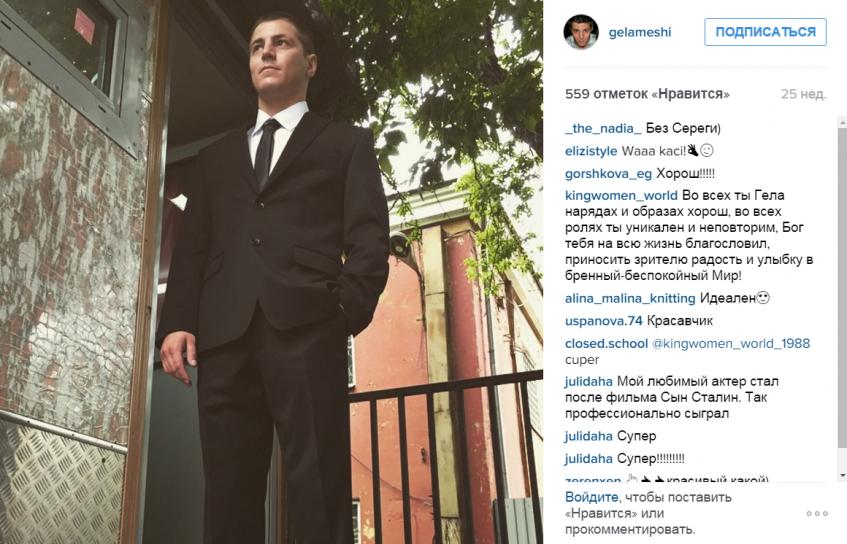Open the Войдите login link
The width and height of the screenshot is (847, 544).
point(591,497)
